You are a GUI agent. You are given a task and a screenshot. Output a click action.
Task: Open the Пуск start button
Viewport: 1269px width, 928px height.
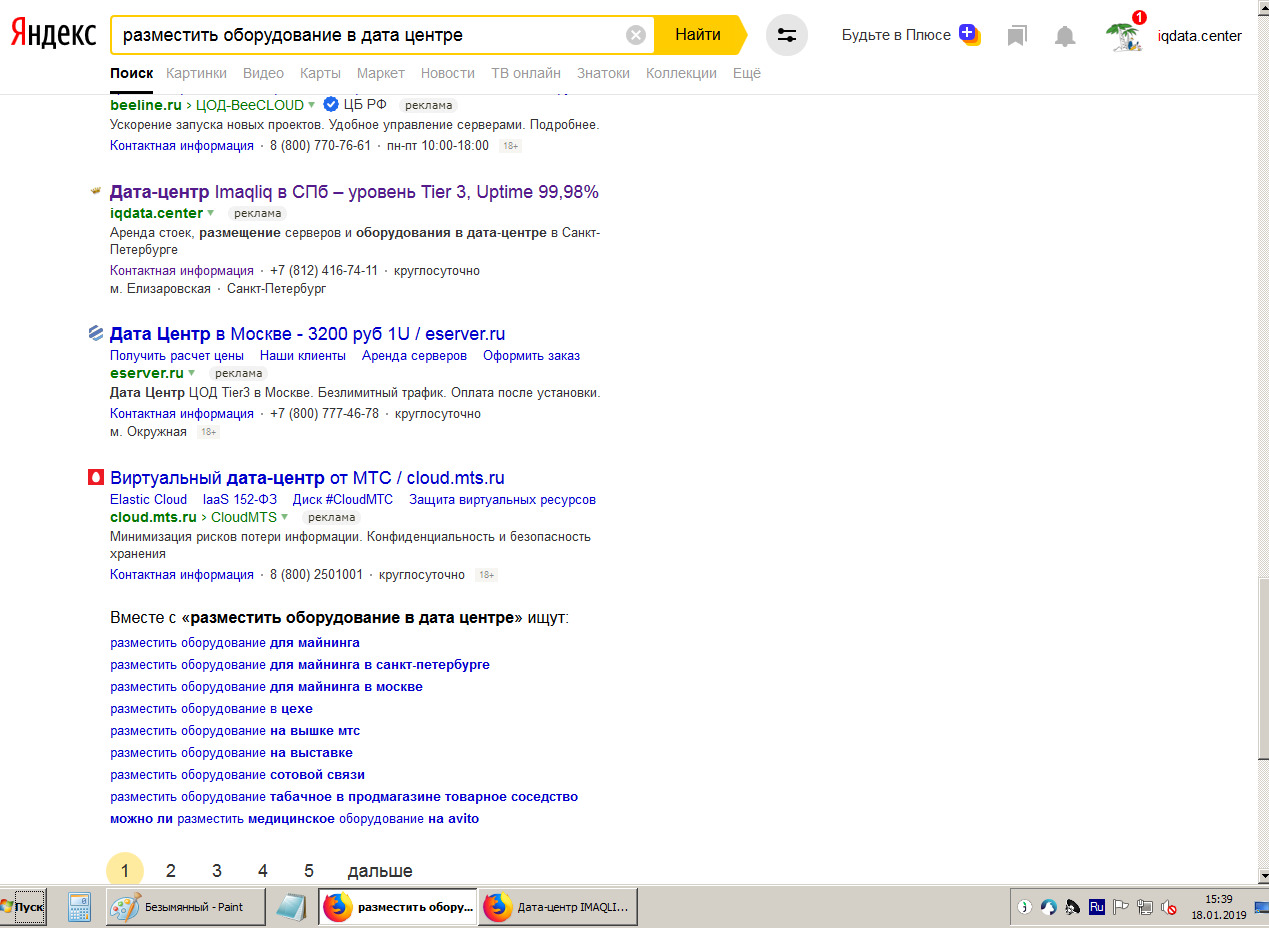pos(22,907)
